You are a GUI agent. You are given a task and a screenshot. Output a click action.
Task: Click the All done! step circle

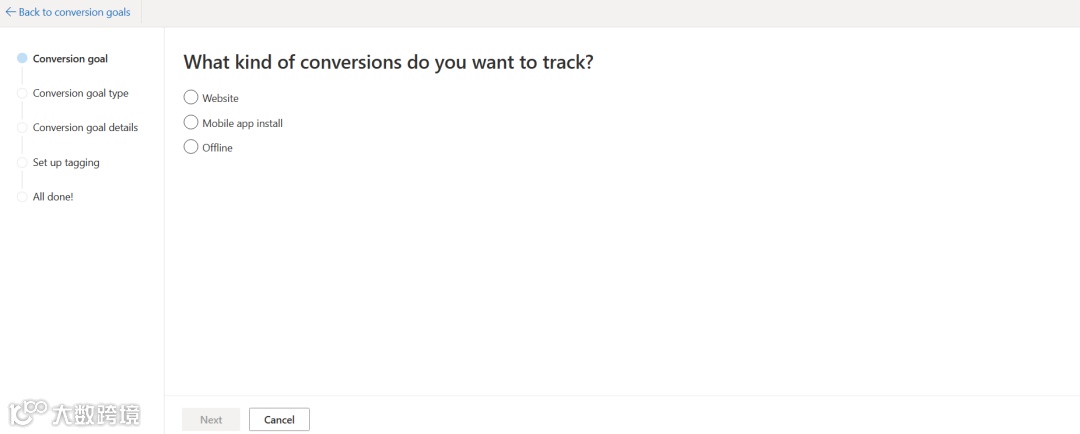(x=22, y=197)
